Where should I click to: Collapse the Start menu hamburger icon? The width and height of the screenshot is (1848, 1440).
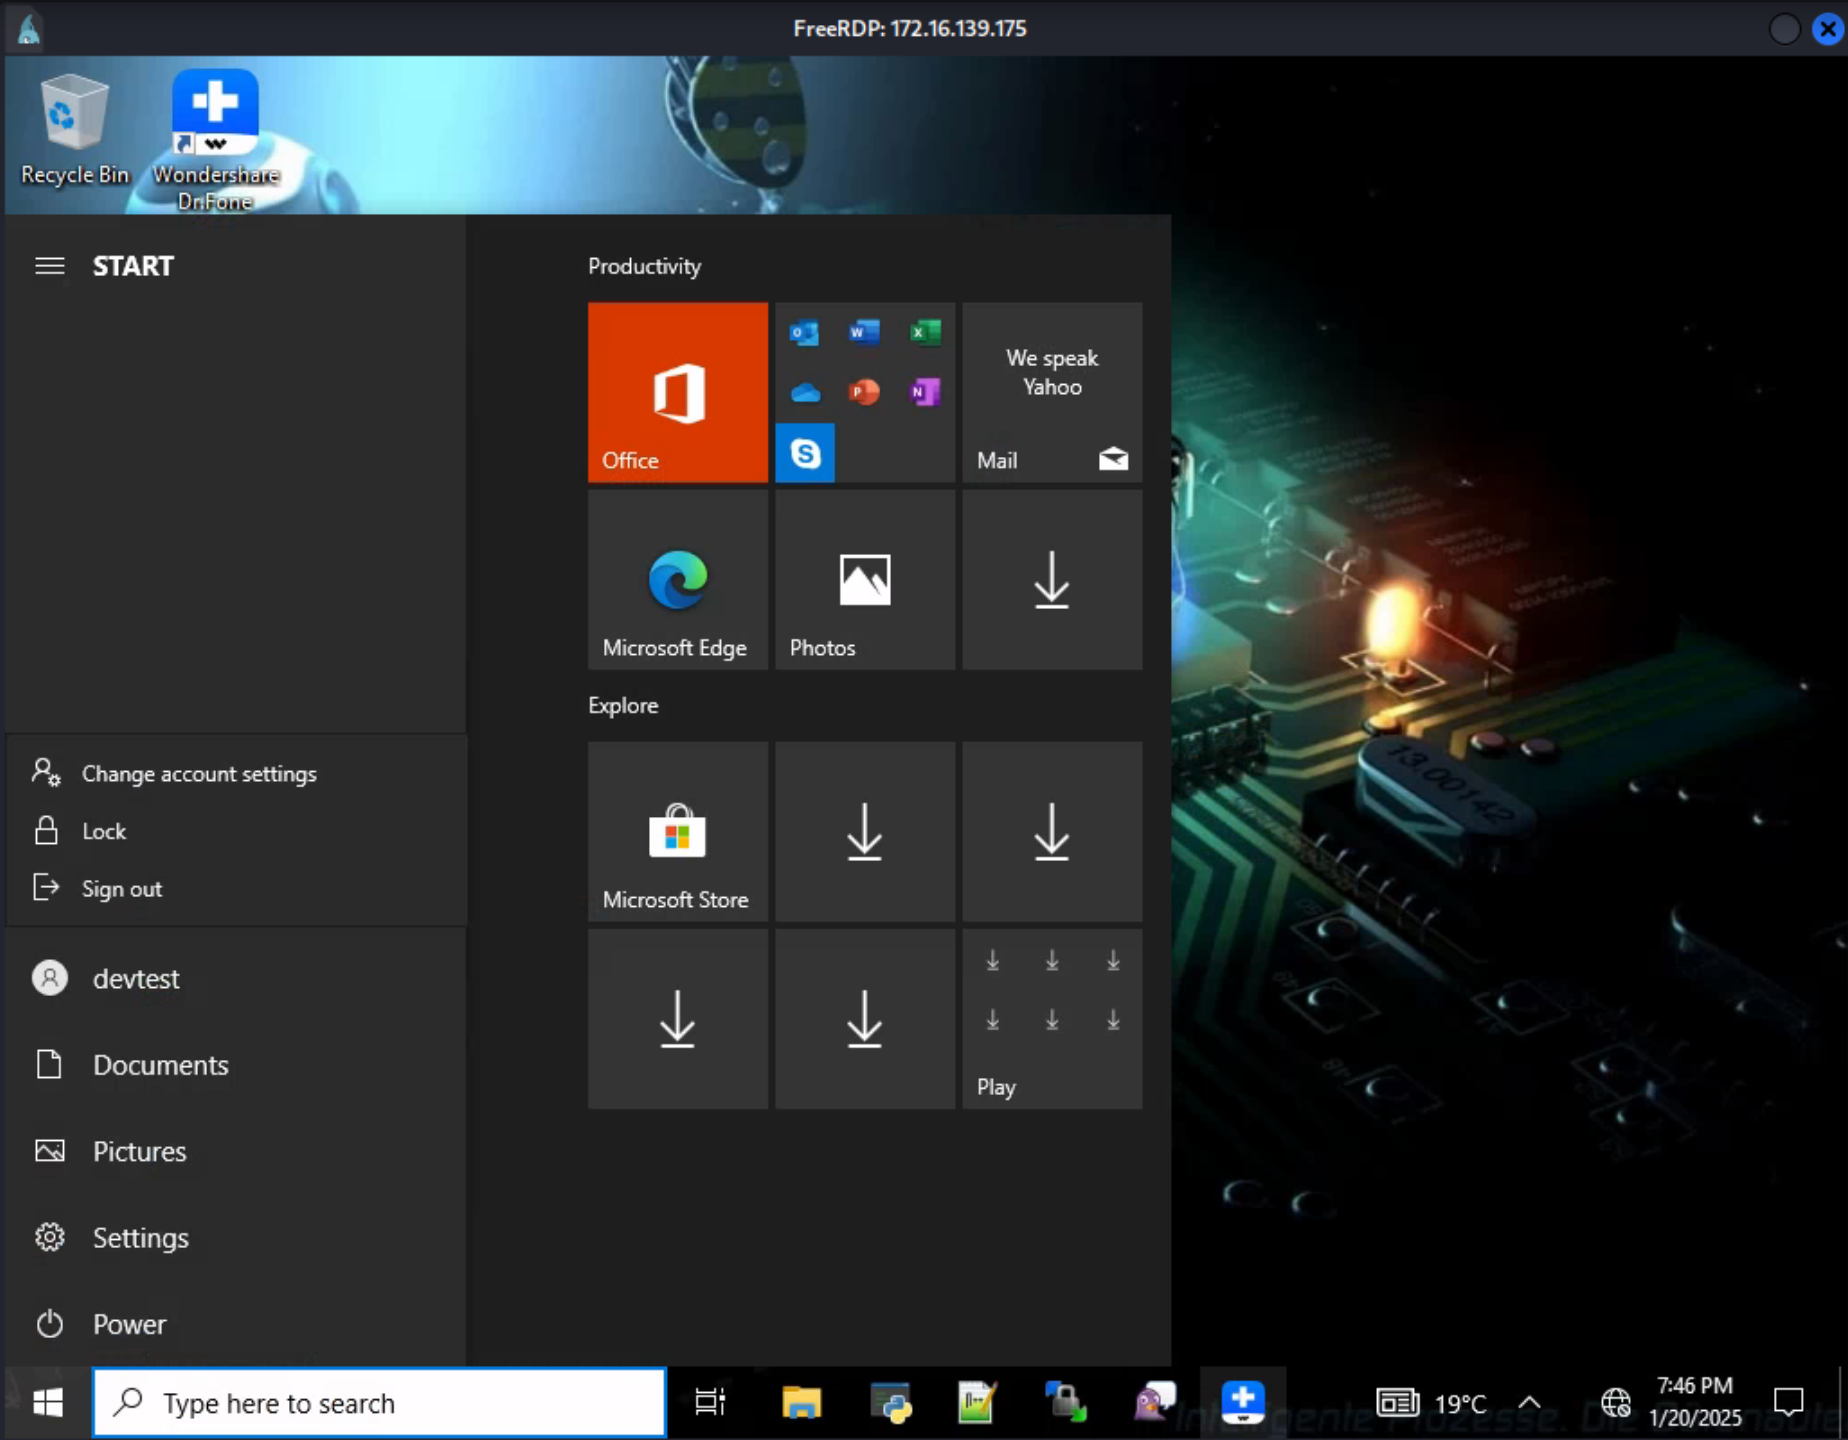click(x=49, y=266)
